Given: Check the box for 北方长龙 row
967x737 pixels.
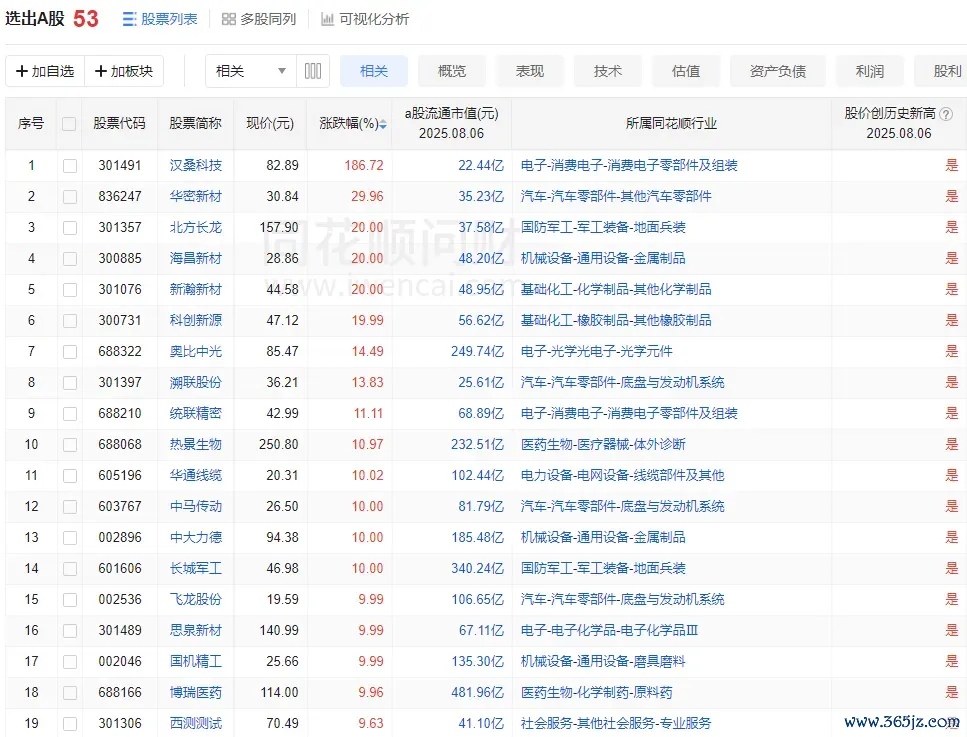Looking at the screenshot, I should 70,228.
